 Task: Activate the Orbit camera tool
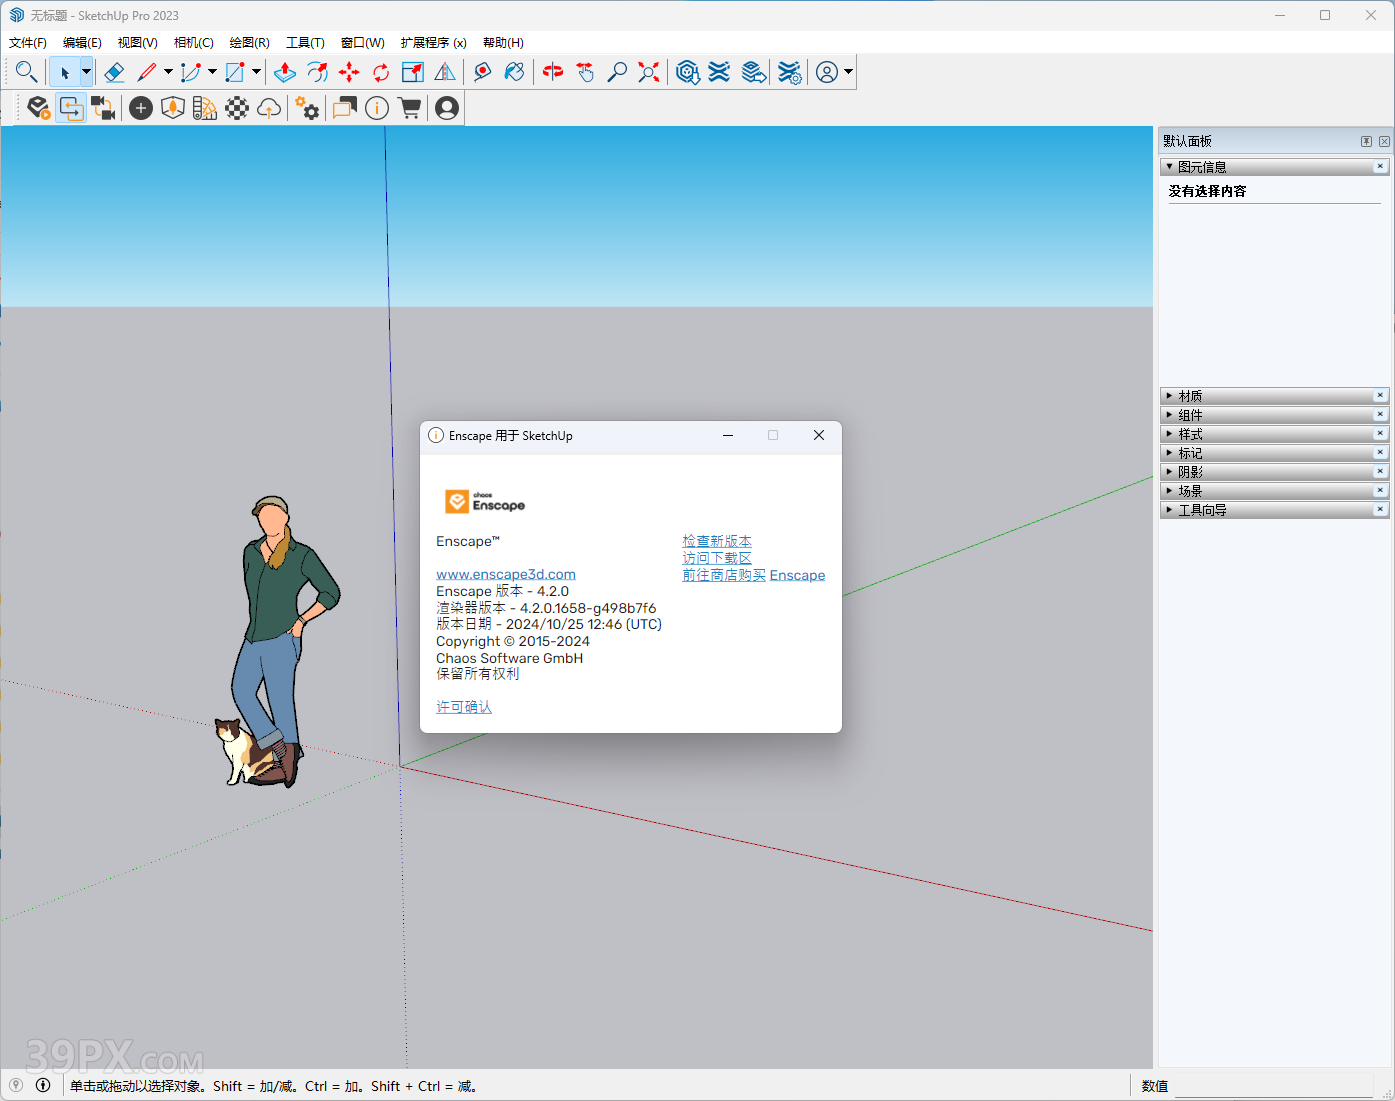pyautogui.click(x=553, y=72)
